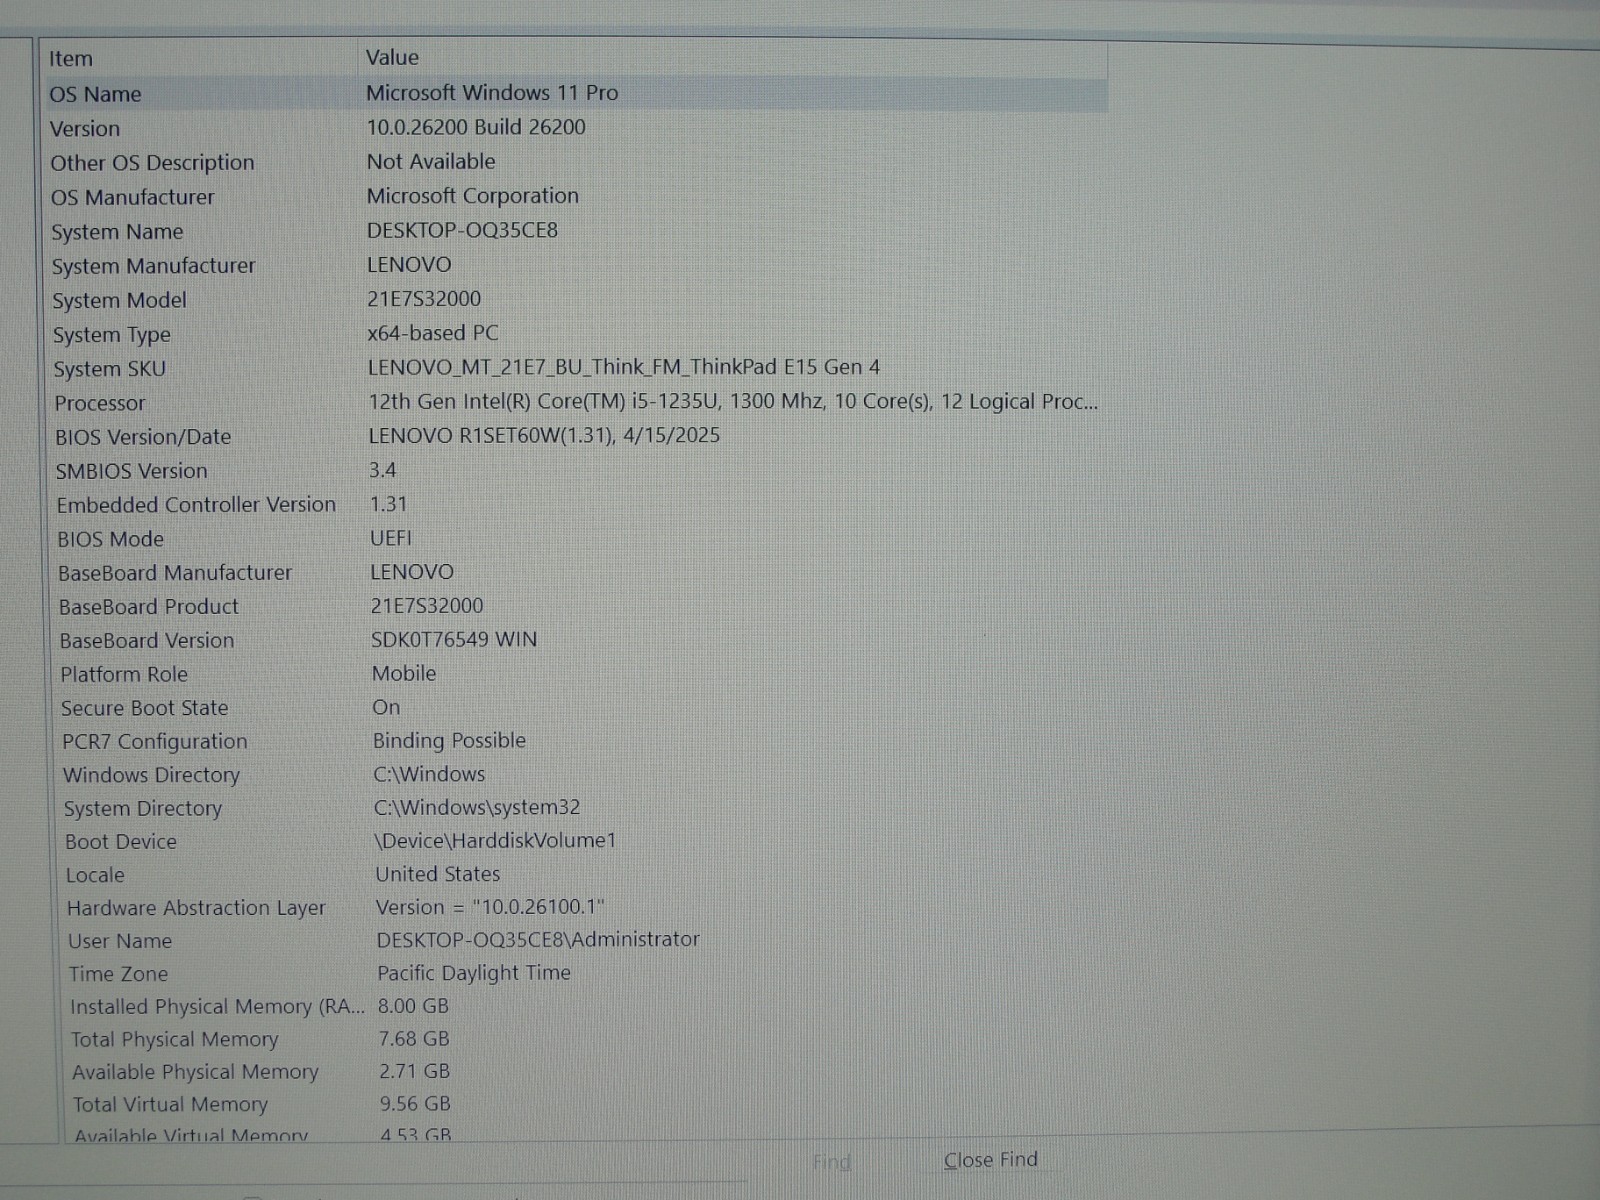Select the PCR7 Configuration row
This screenshot has height=1200, width=1600.
pos(155,742)
